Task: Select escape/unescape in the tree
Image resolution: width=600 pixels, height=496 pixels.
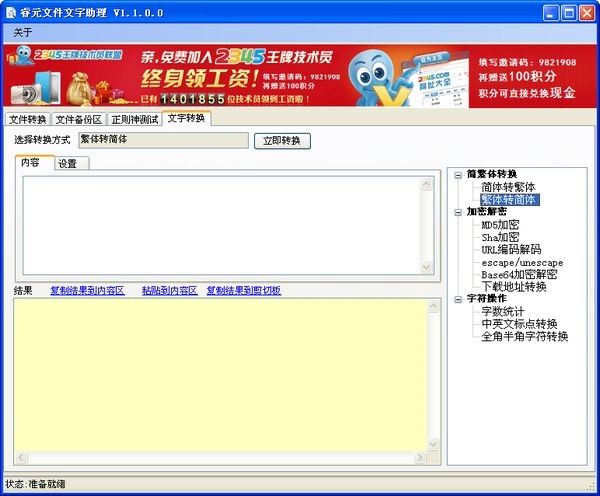Action: point(522,263)
